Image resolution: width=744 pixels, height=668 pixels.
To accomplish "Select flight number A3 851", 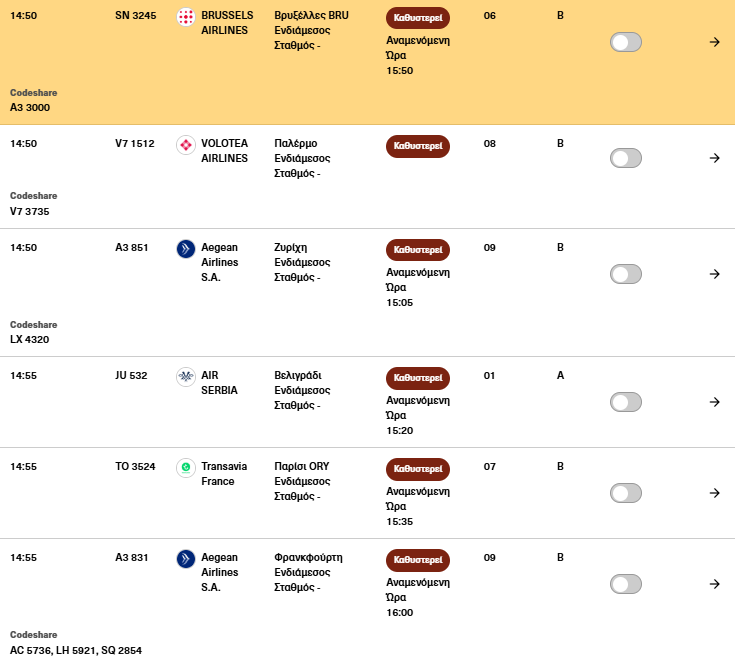I will pyautogui.click(x=131, y=248).
